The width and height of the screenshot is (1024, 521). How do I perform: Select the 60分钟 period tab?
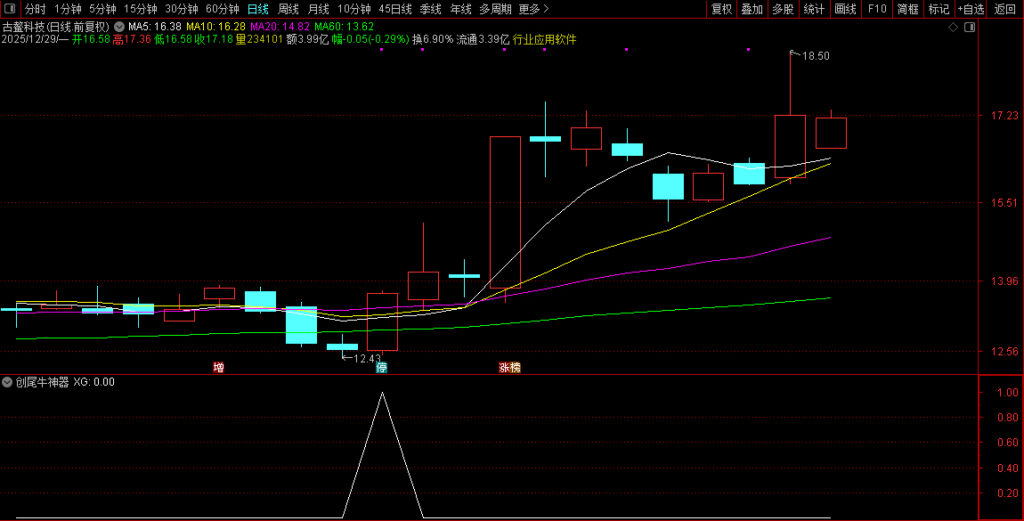pos(222,9)
